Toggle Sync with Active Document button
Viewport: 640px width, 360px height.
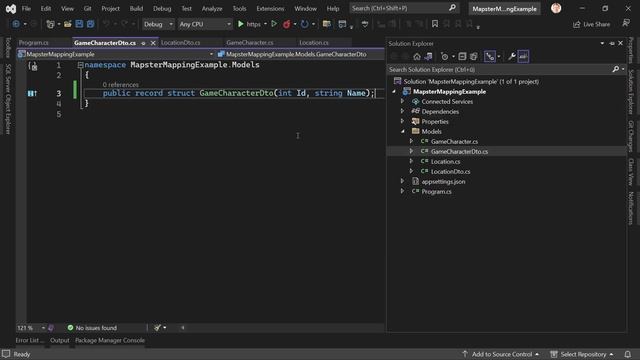tap(490, 57)
